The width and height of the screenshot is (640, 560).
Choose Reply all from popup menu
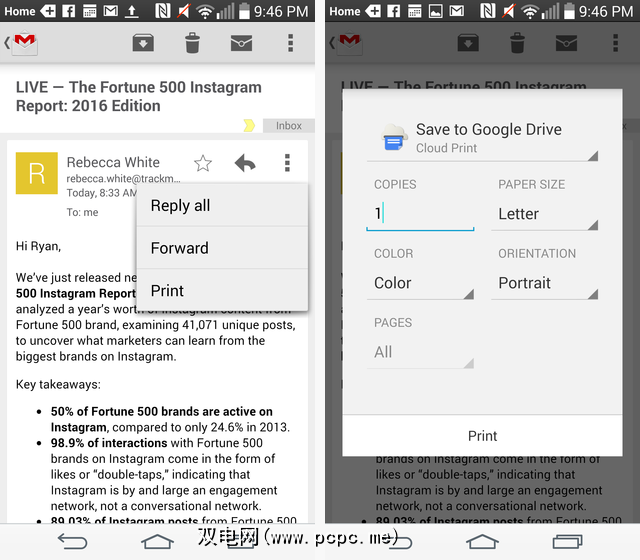(222, 205)
